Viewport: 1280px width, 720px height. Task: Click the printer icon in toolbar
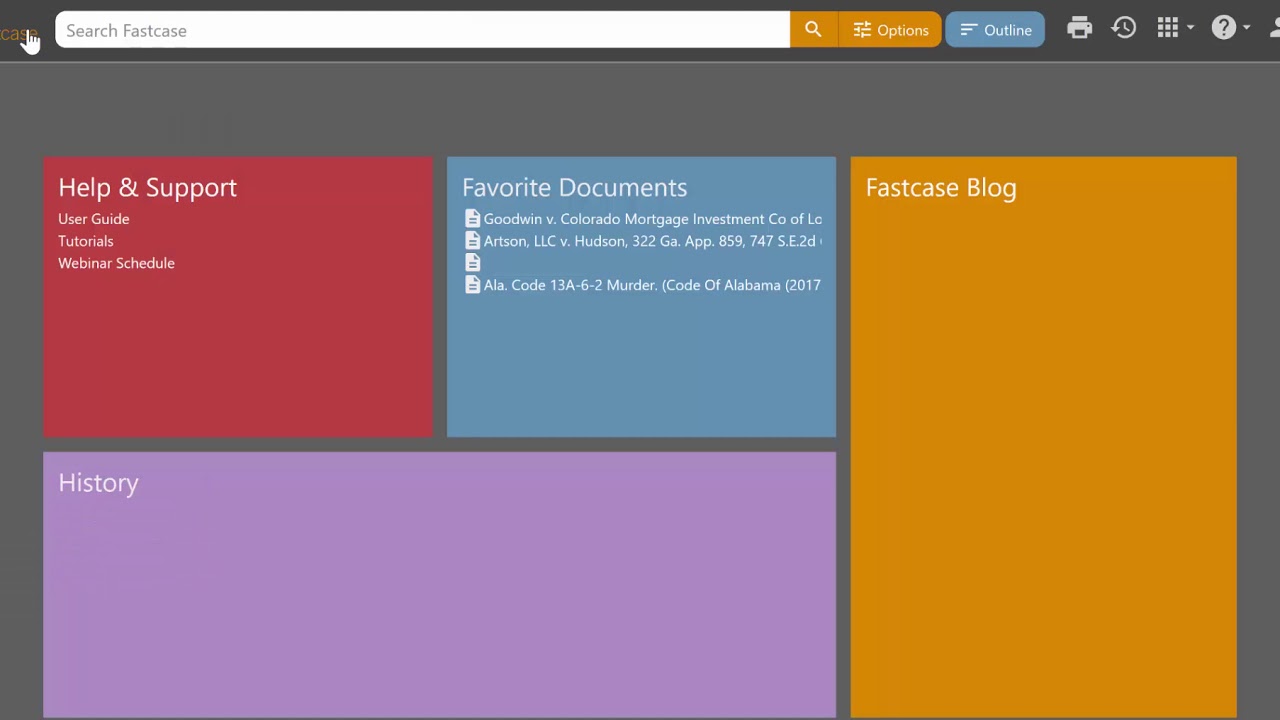(1079, 29)
